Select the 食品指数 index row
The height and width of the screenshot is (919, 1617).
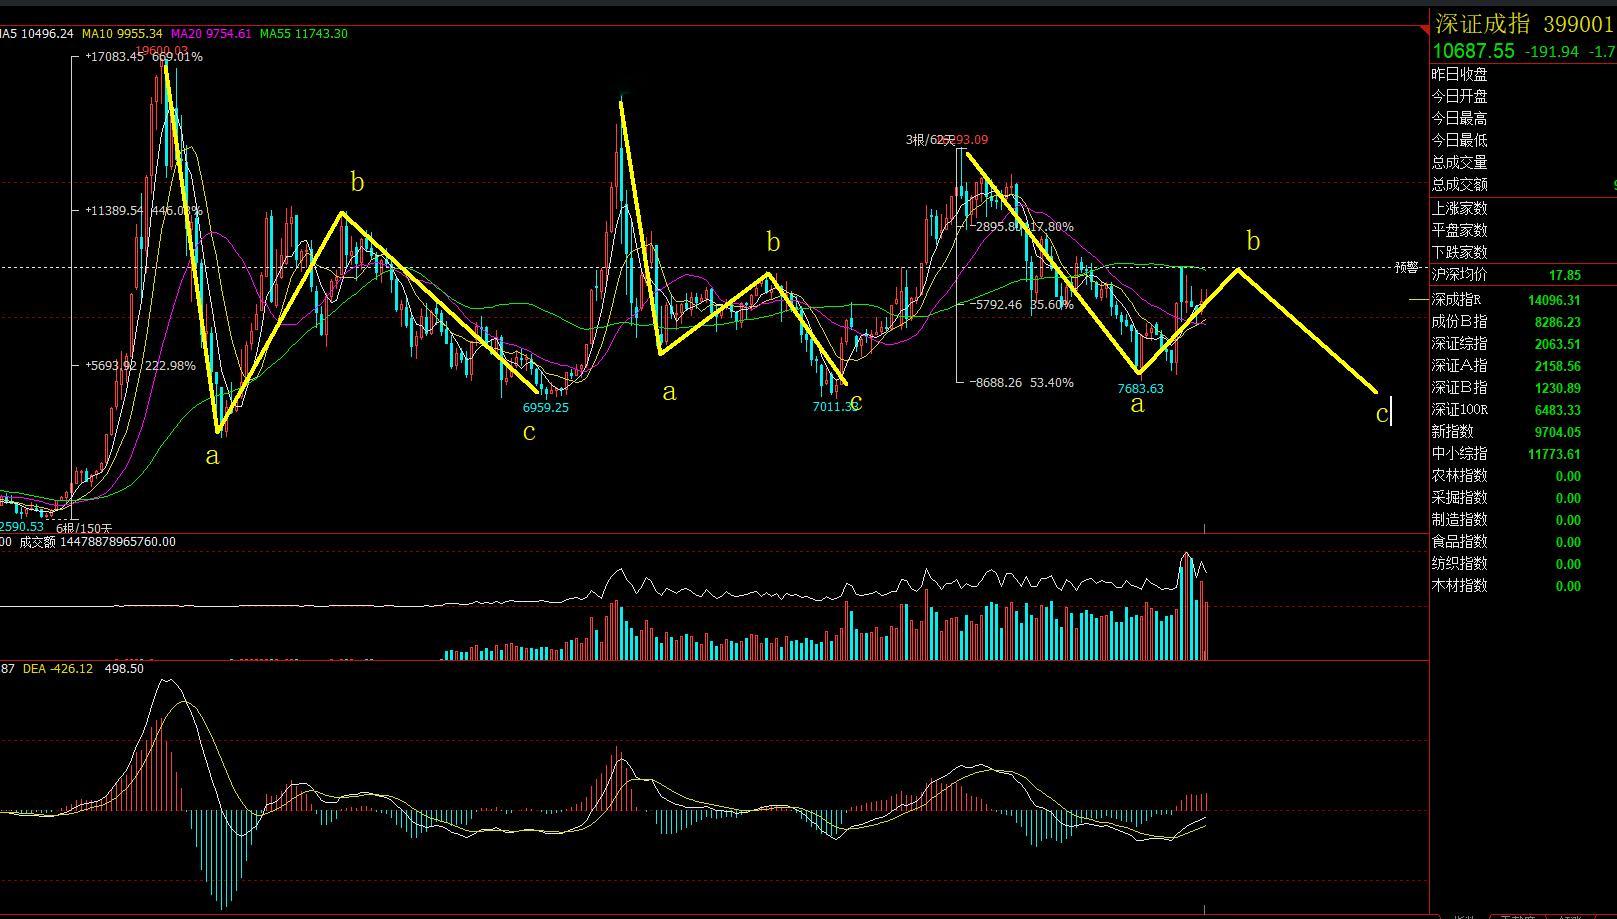pyautogui.click(x=1523, y=542)
